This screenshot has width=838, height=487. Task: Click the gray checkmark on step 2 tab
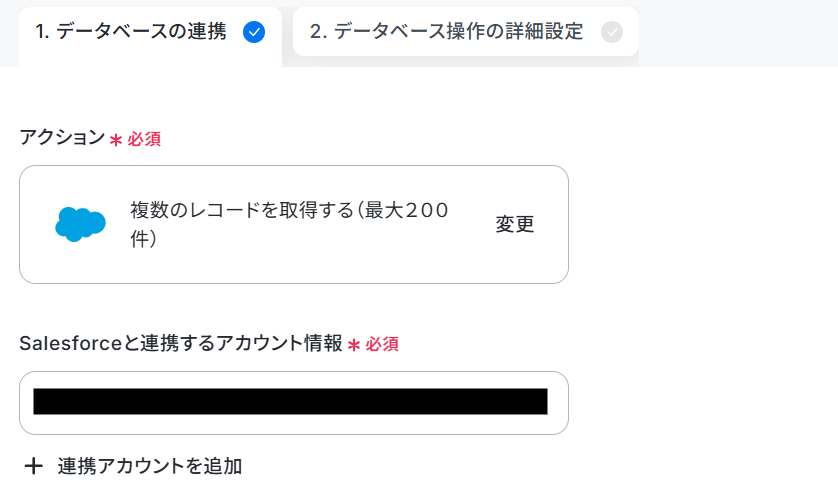click(611, 32)
